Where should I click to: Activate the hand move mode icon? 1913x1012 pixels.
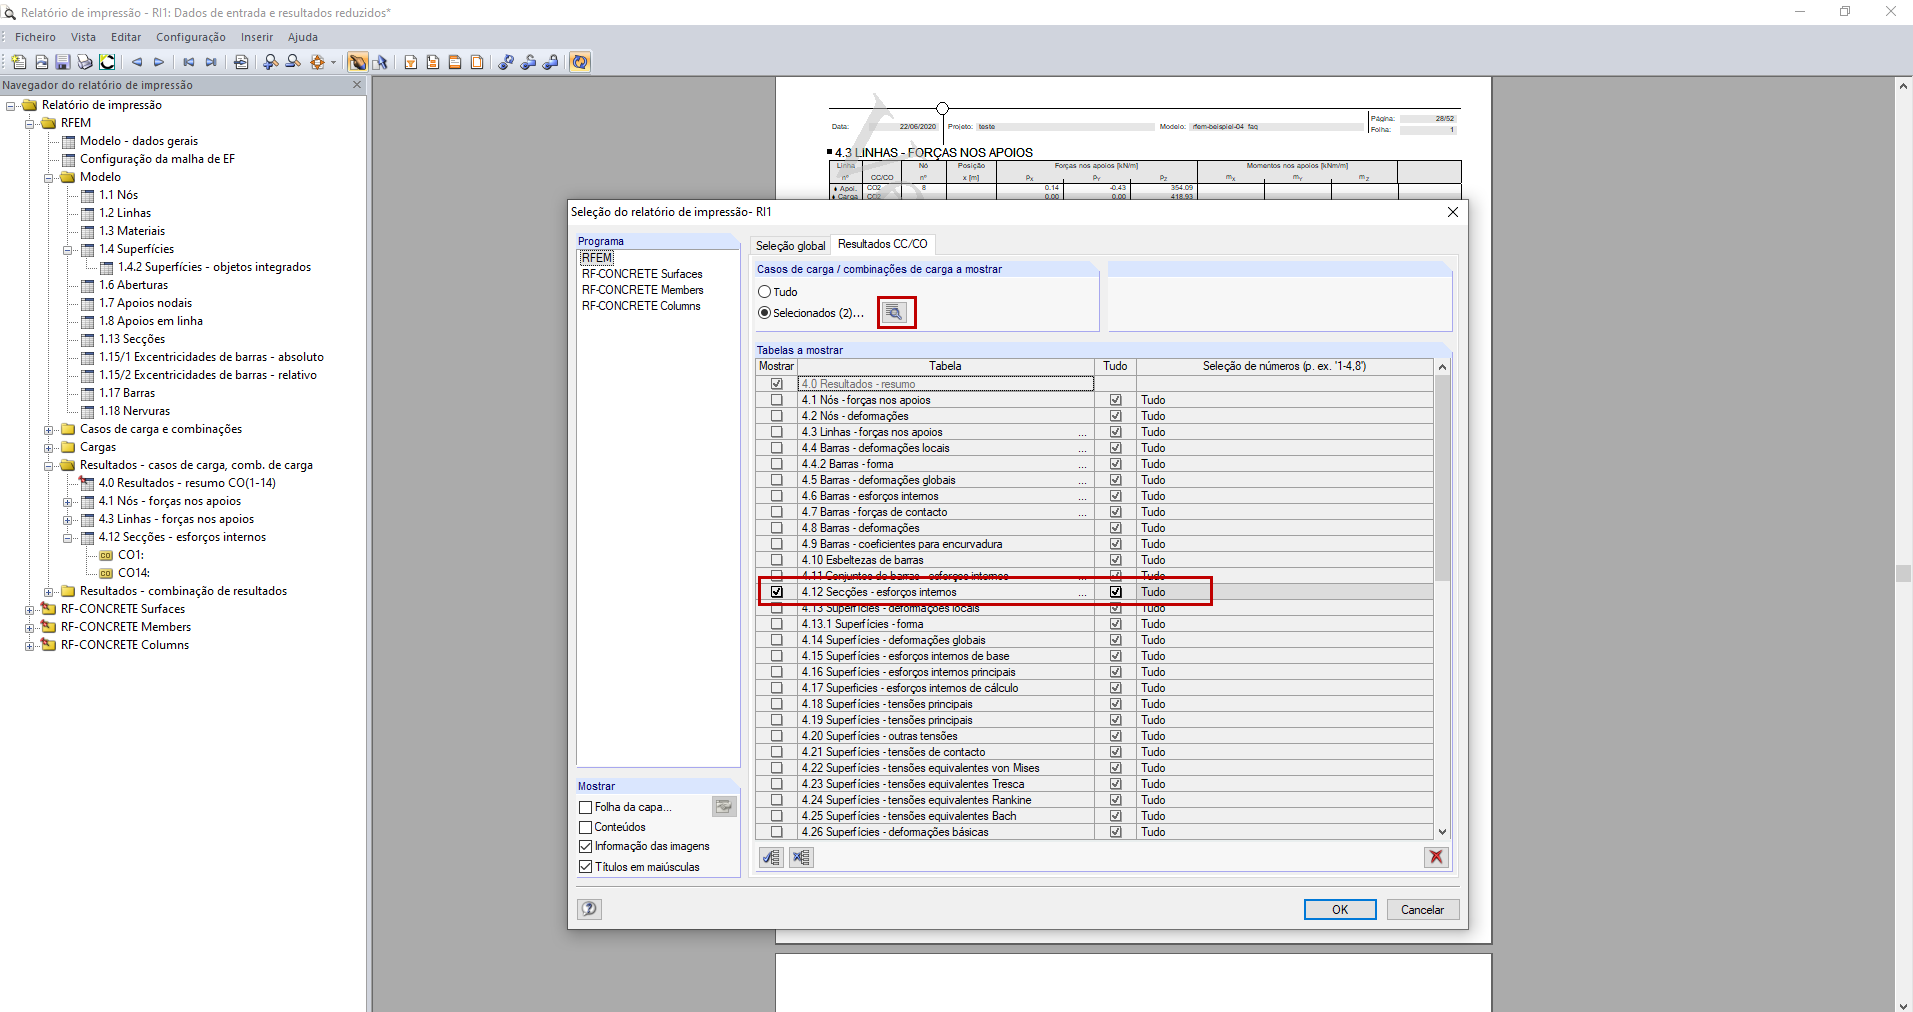point(357,62)
